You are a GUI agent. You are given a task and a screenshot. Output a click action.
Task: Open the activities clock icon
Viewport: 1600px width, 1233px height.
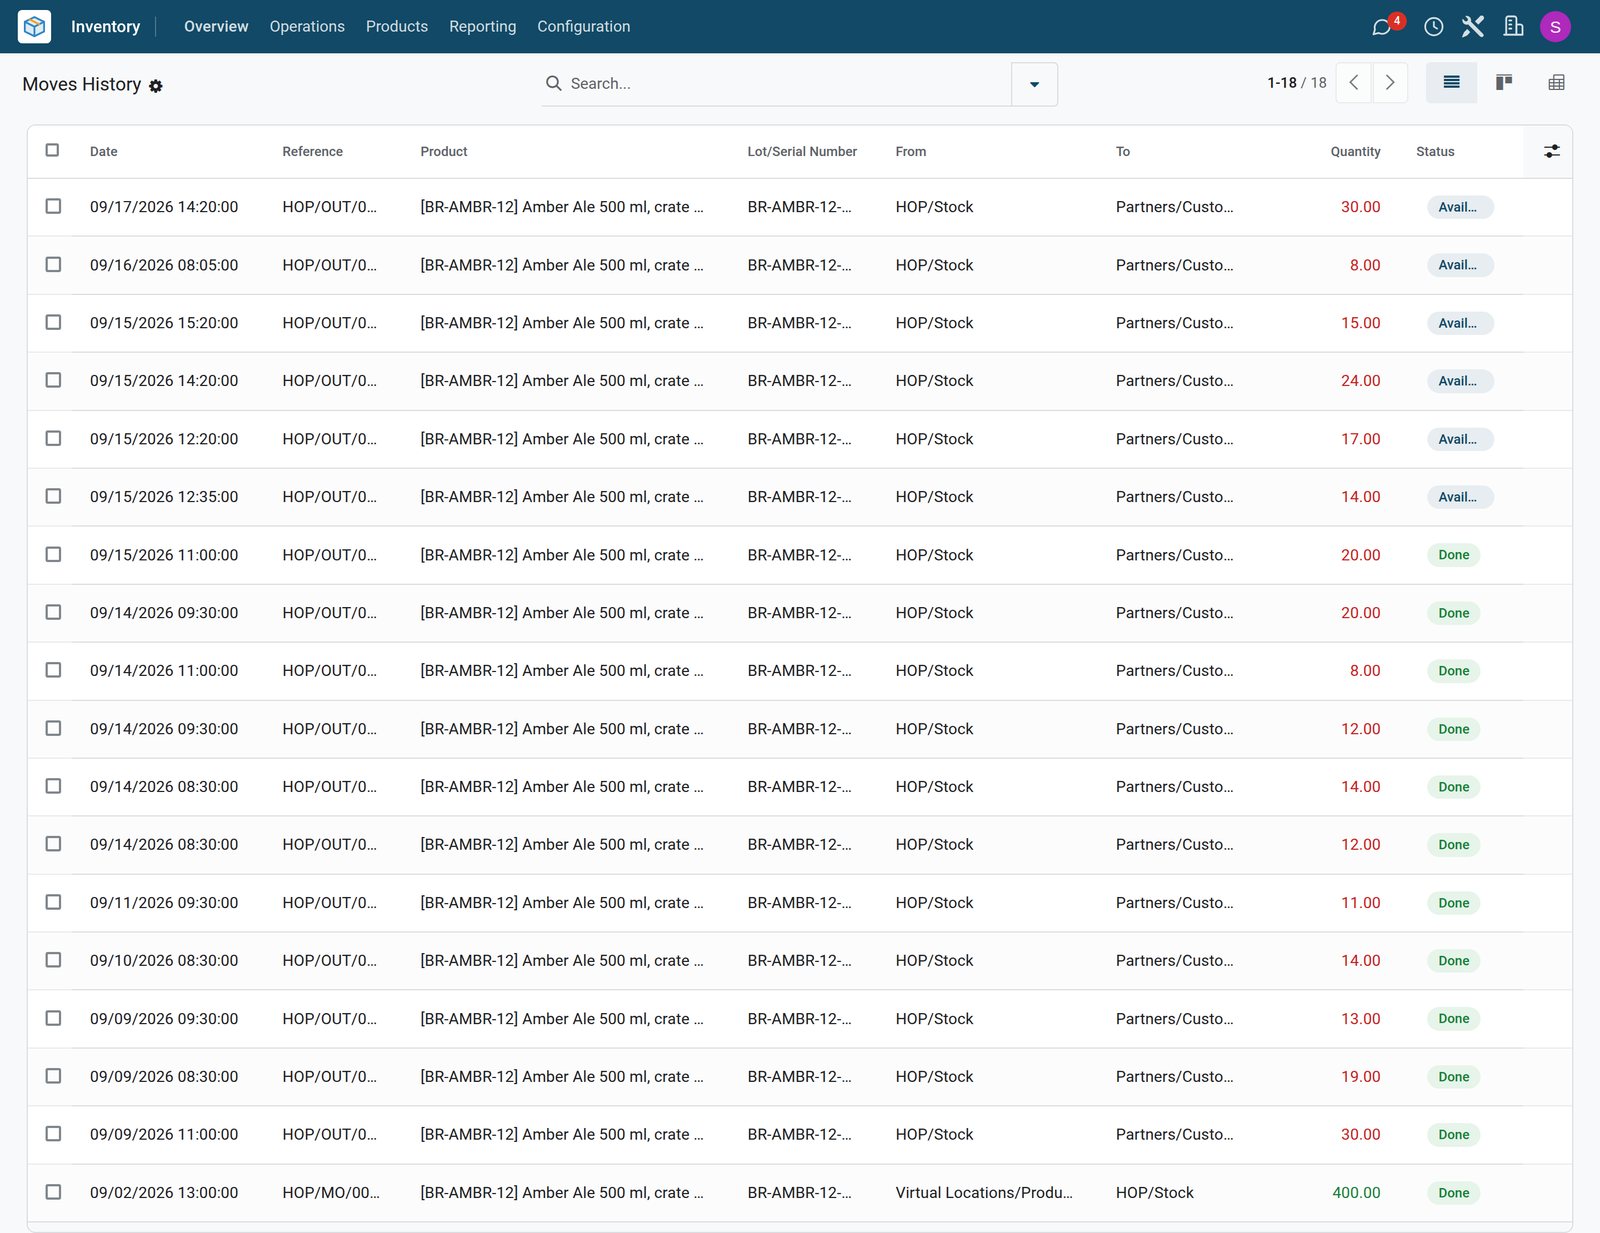(x=1433, y=26)
